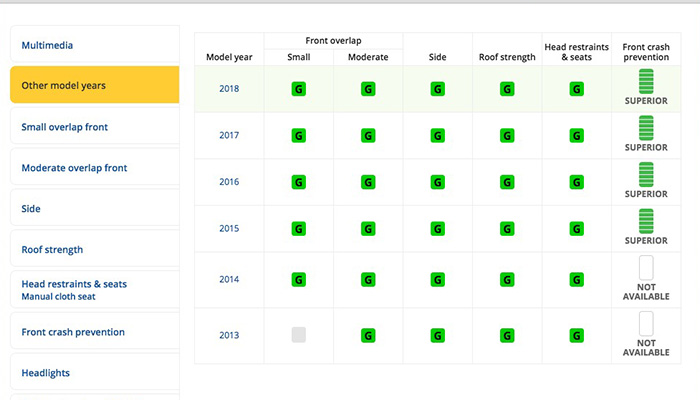Click 2016 Side Good rating icon

[x=438, y=182]
